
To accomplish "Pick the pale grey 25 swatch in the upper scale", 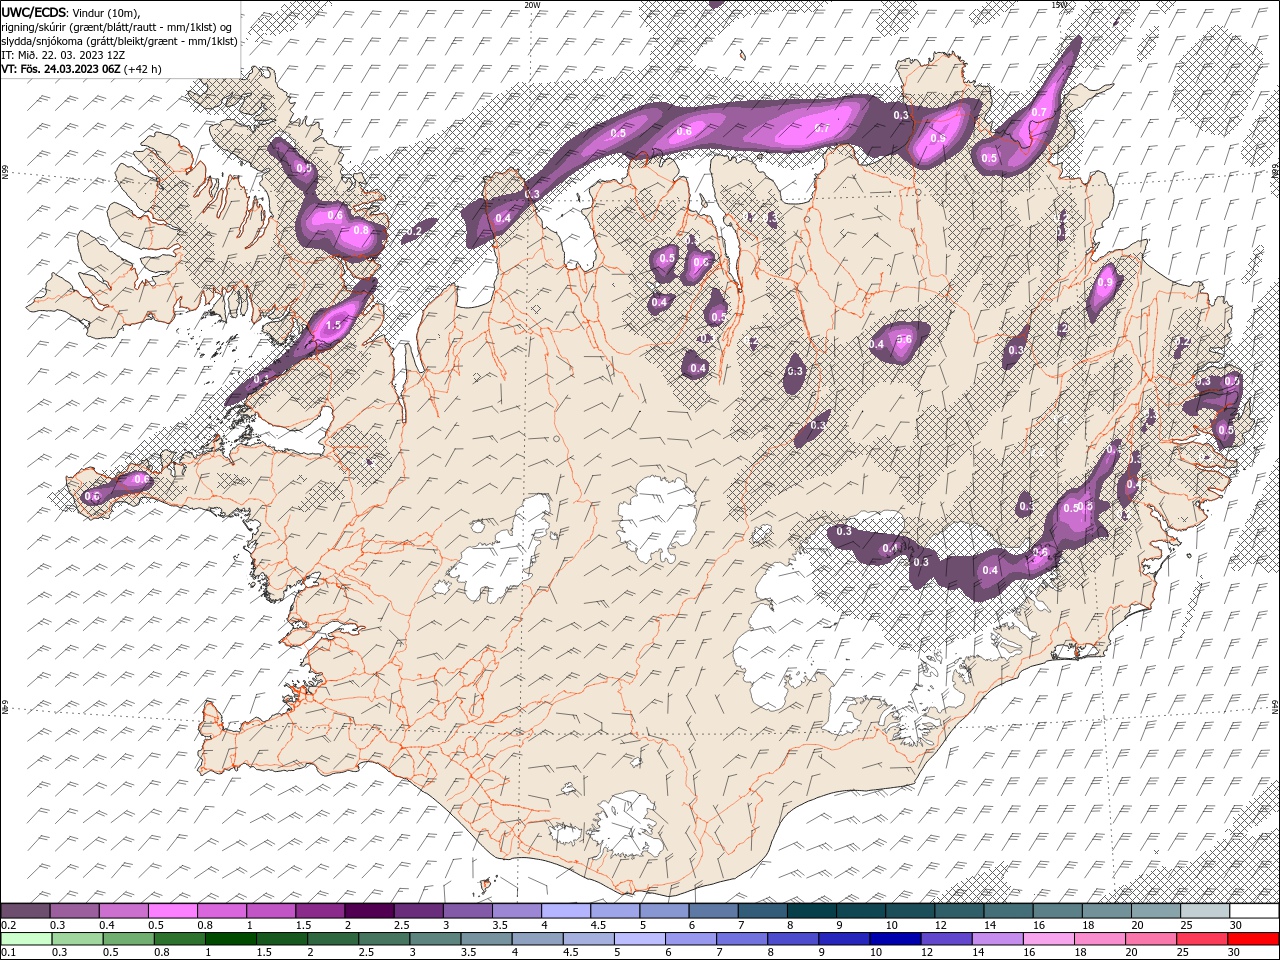I will coord(1205,911).
